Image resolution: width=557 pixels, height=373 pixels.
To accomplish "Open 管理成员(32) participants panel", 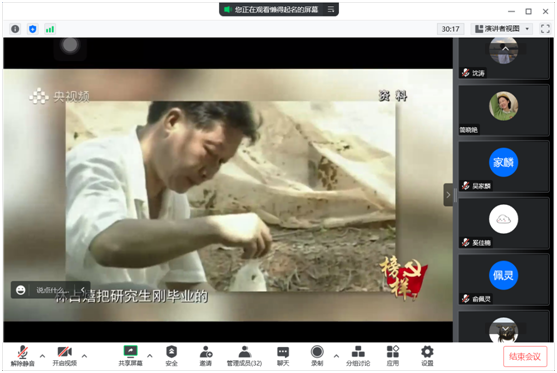I will tap(244, 356).
